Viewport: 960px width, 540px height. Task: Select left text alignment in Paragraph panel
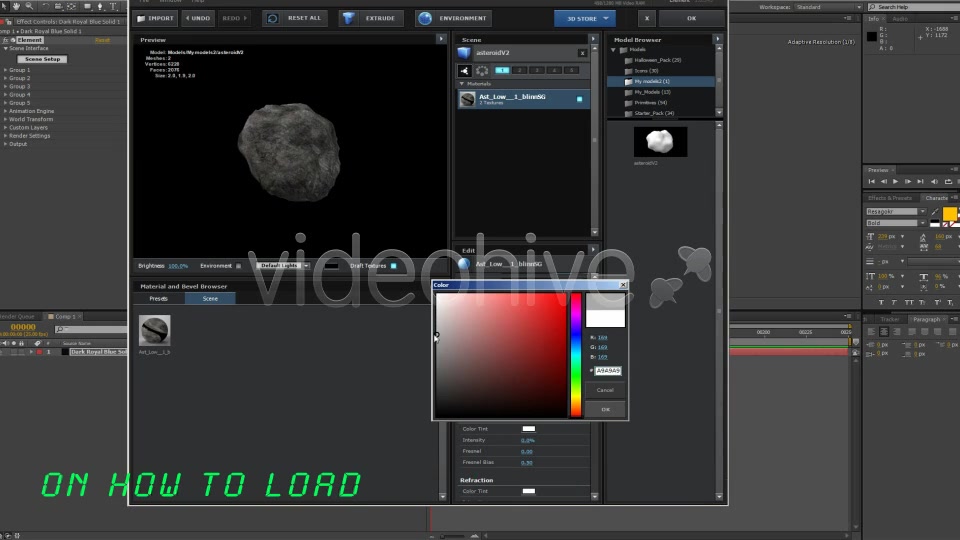(871, 332)
